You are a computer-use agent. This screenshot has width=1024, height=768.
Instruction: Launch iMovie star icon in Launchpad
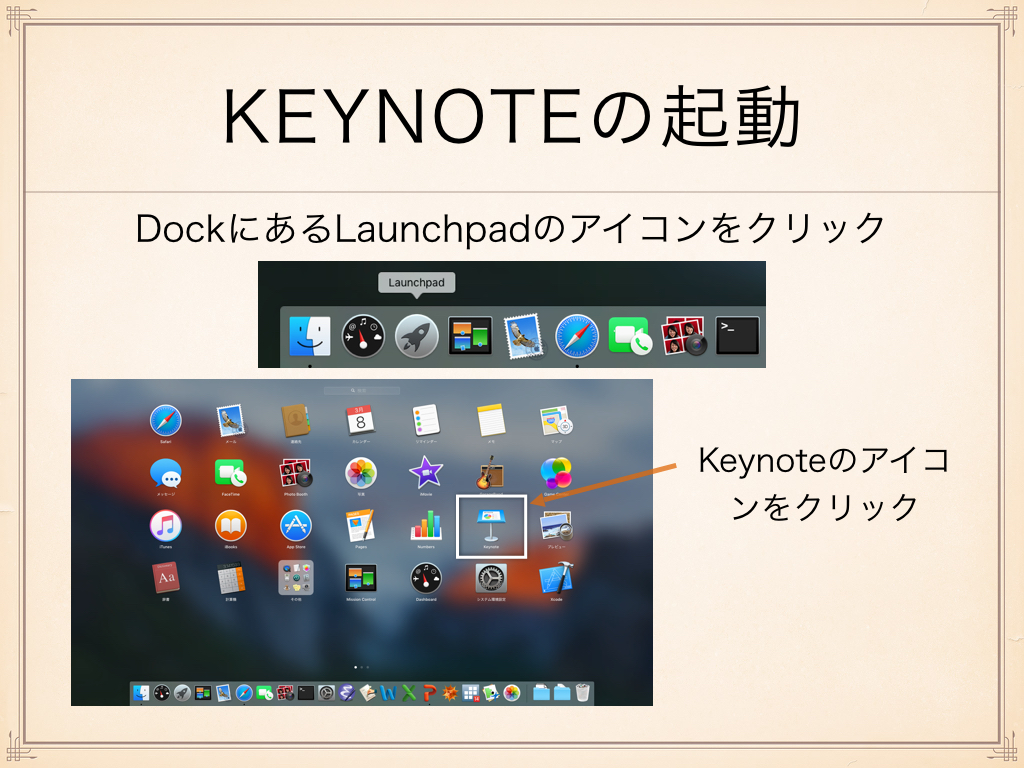[x=426, y=473]
